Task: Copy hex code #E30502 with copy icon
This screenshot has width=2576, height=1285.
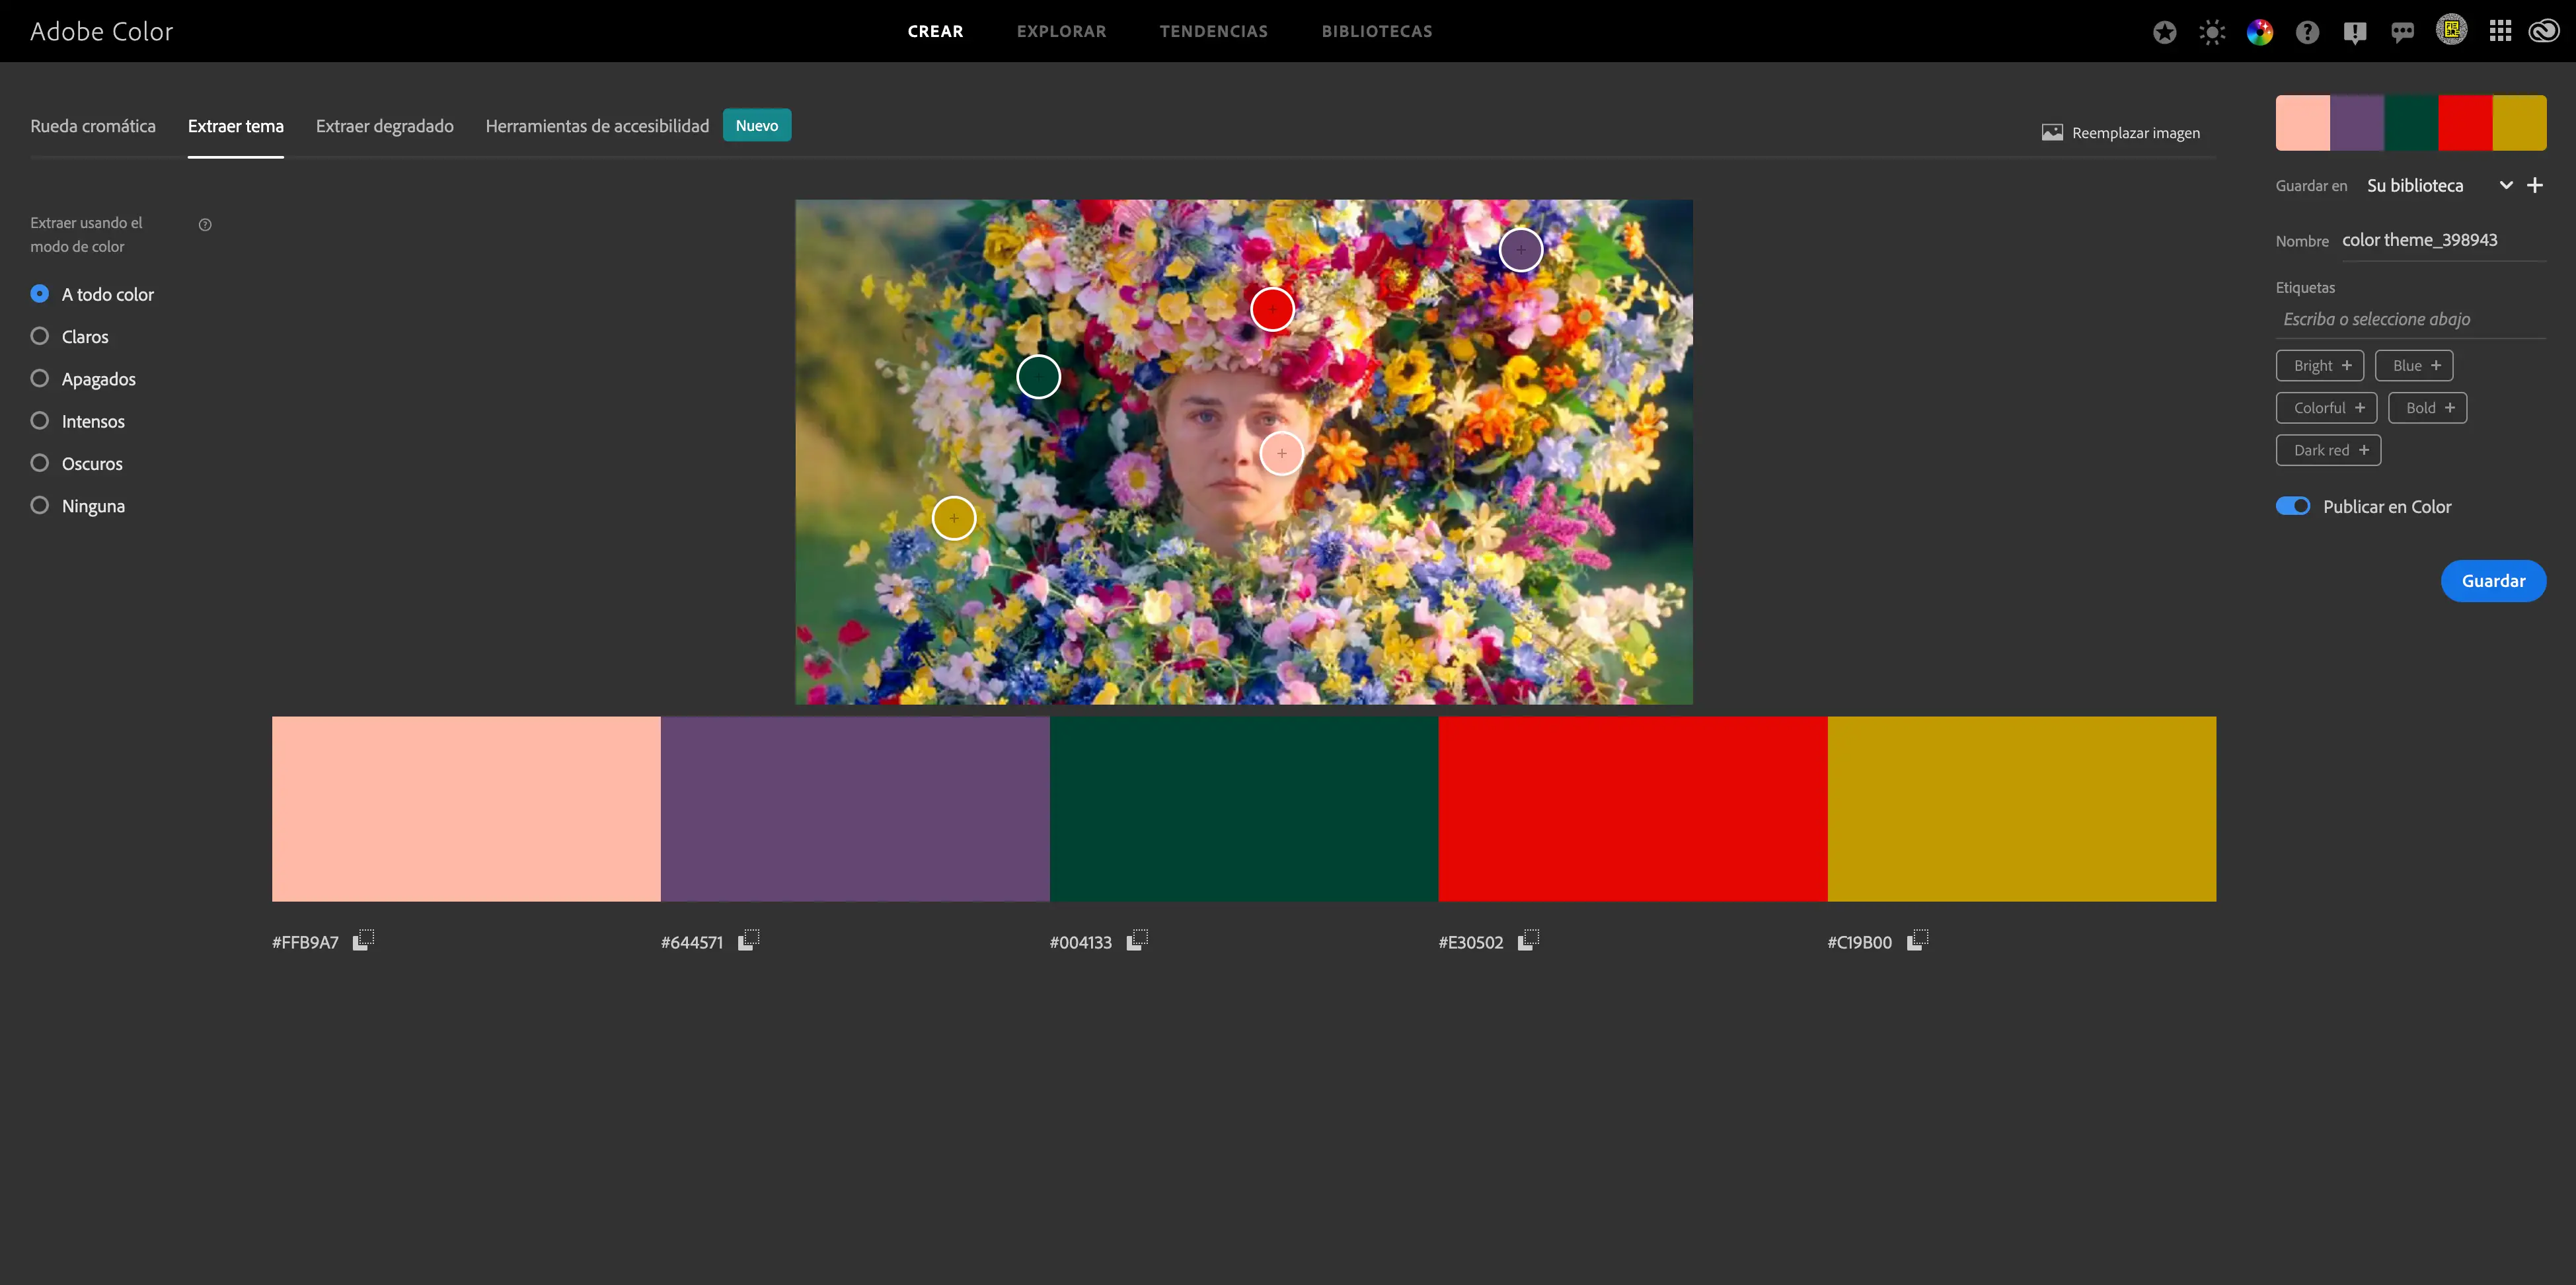Action: point(1528,940)
